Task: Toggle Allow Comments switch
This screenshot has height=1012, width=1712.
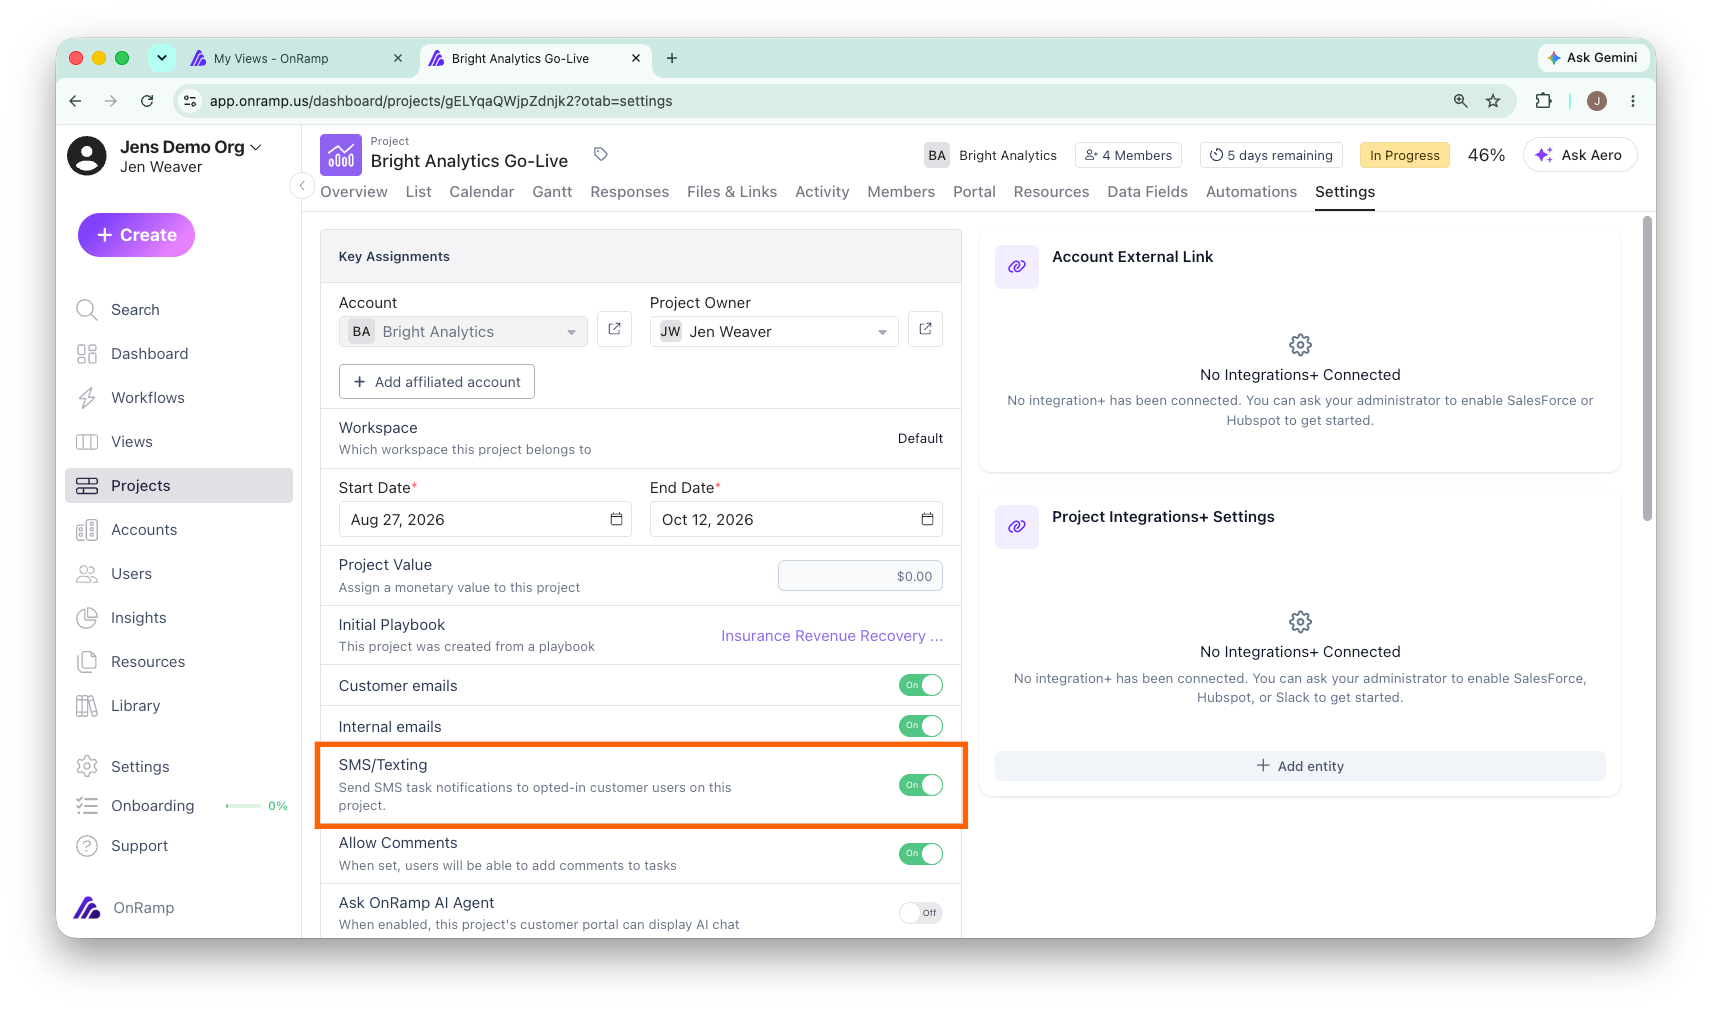Action: (921, 854)
